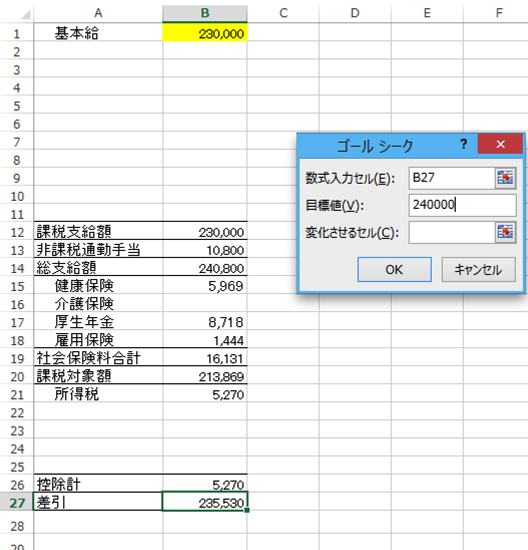Select cell 課税対象額
528x550 pixels.
point(98,376)
